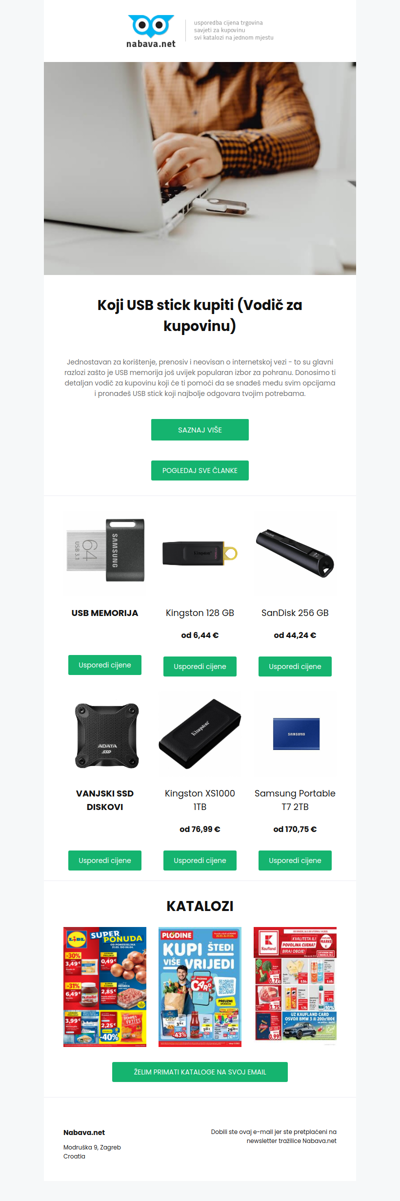The width and height of the screenshot is (400, 1201).
Task: Click the SAZNAJ VIŠE button
Action: pos(200,429)
